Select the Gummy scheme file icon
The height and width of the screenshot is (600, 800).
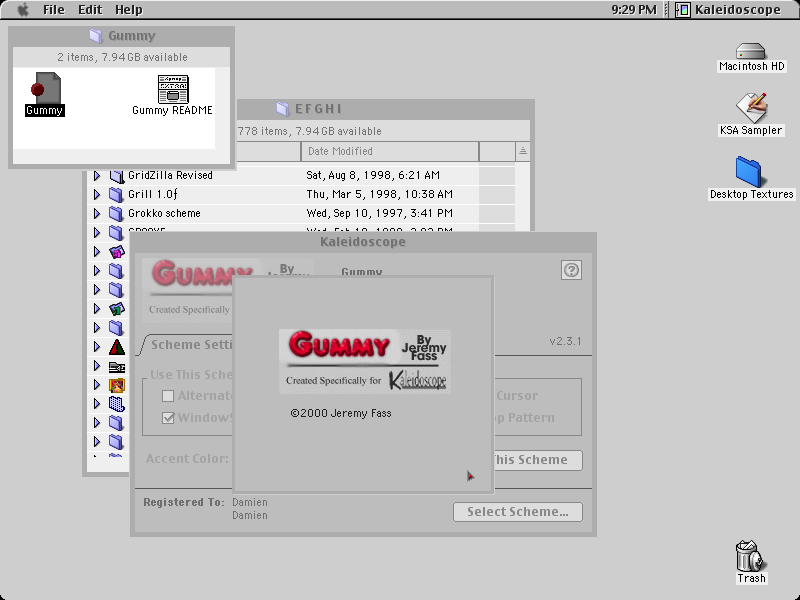click(45, 88)
